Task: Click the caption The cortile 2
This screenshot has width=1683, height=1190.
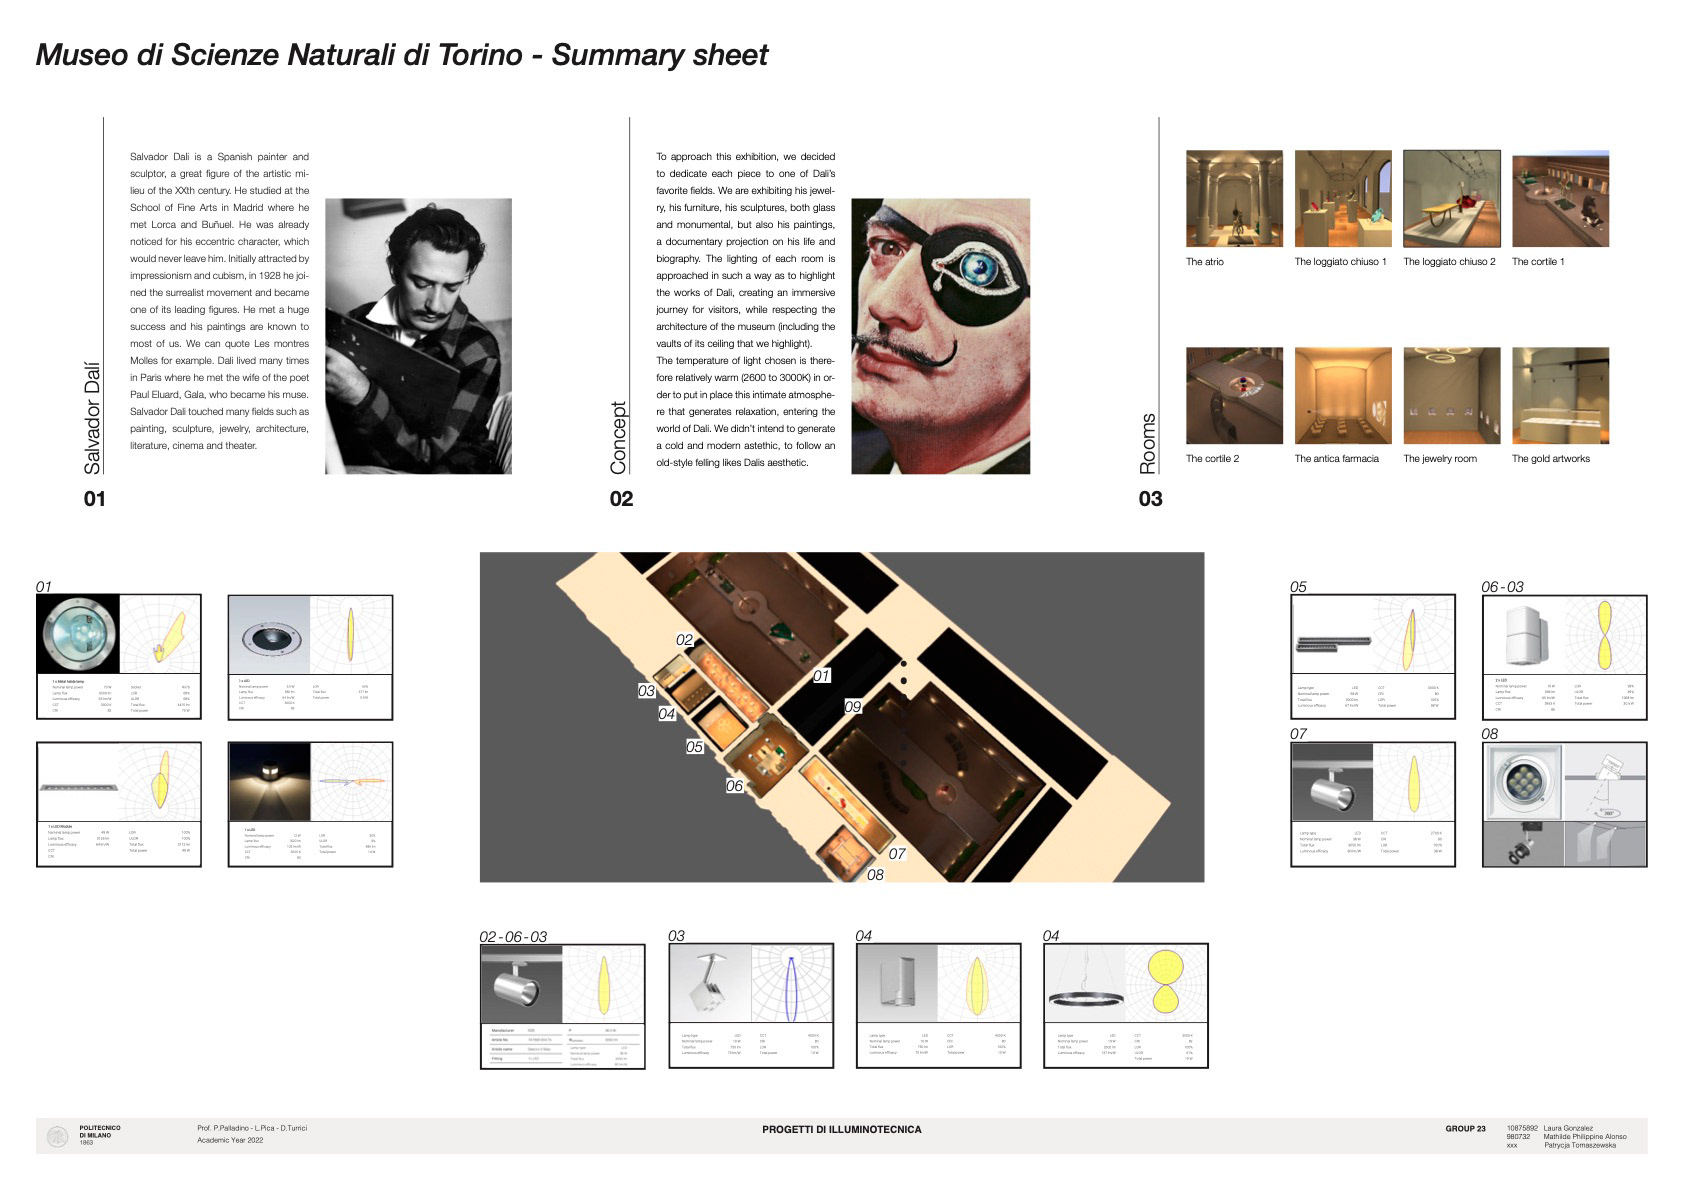Action: click(x=1212, y=459)
